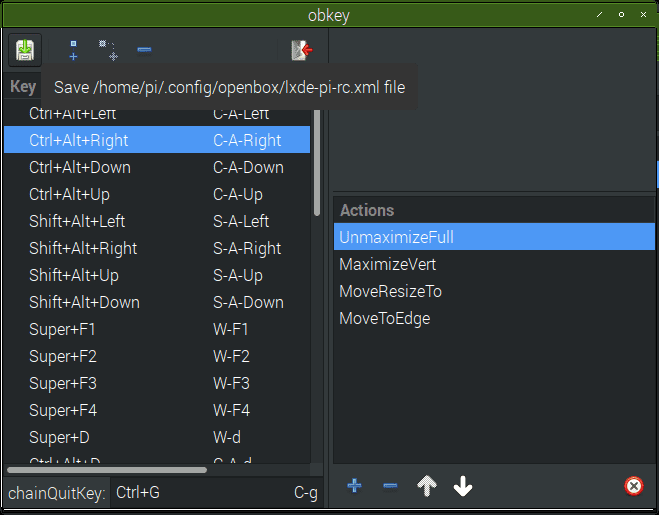Click the red delete all actions icon
Viewport: 659px width, 515px height.
(634, 486)
